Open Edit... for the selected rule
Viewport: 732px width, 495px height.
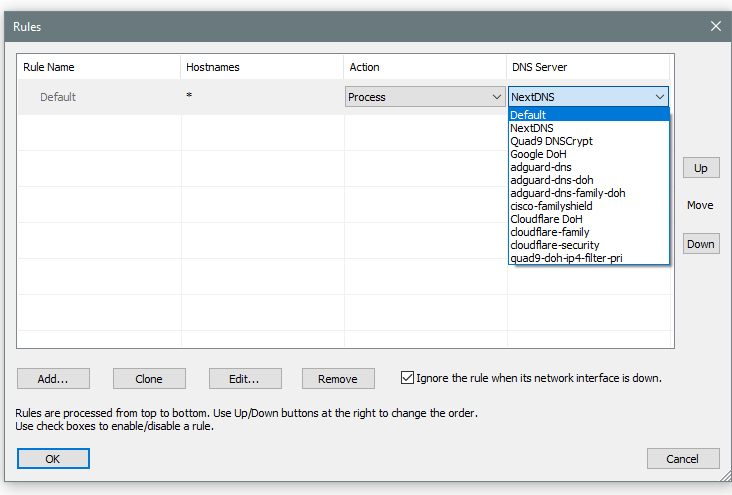[245, 379]
